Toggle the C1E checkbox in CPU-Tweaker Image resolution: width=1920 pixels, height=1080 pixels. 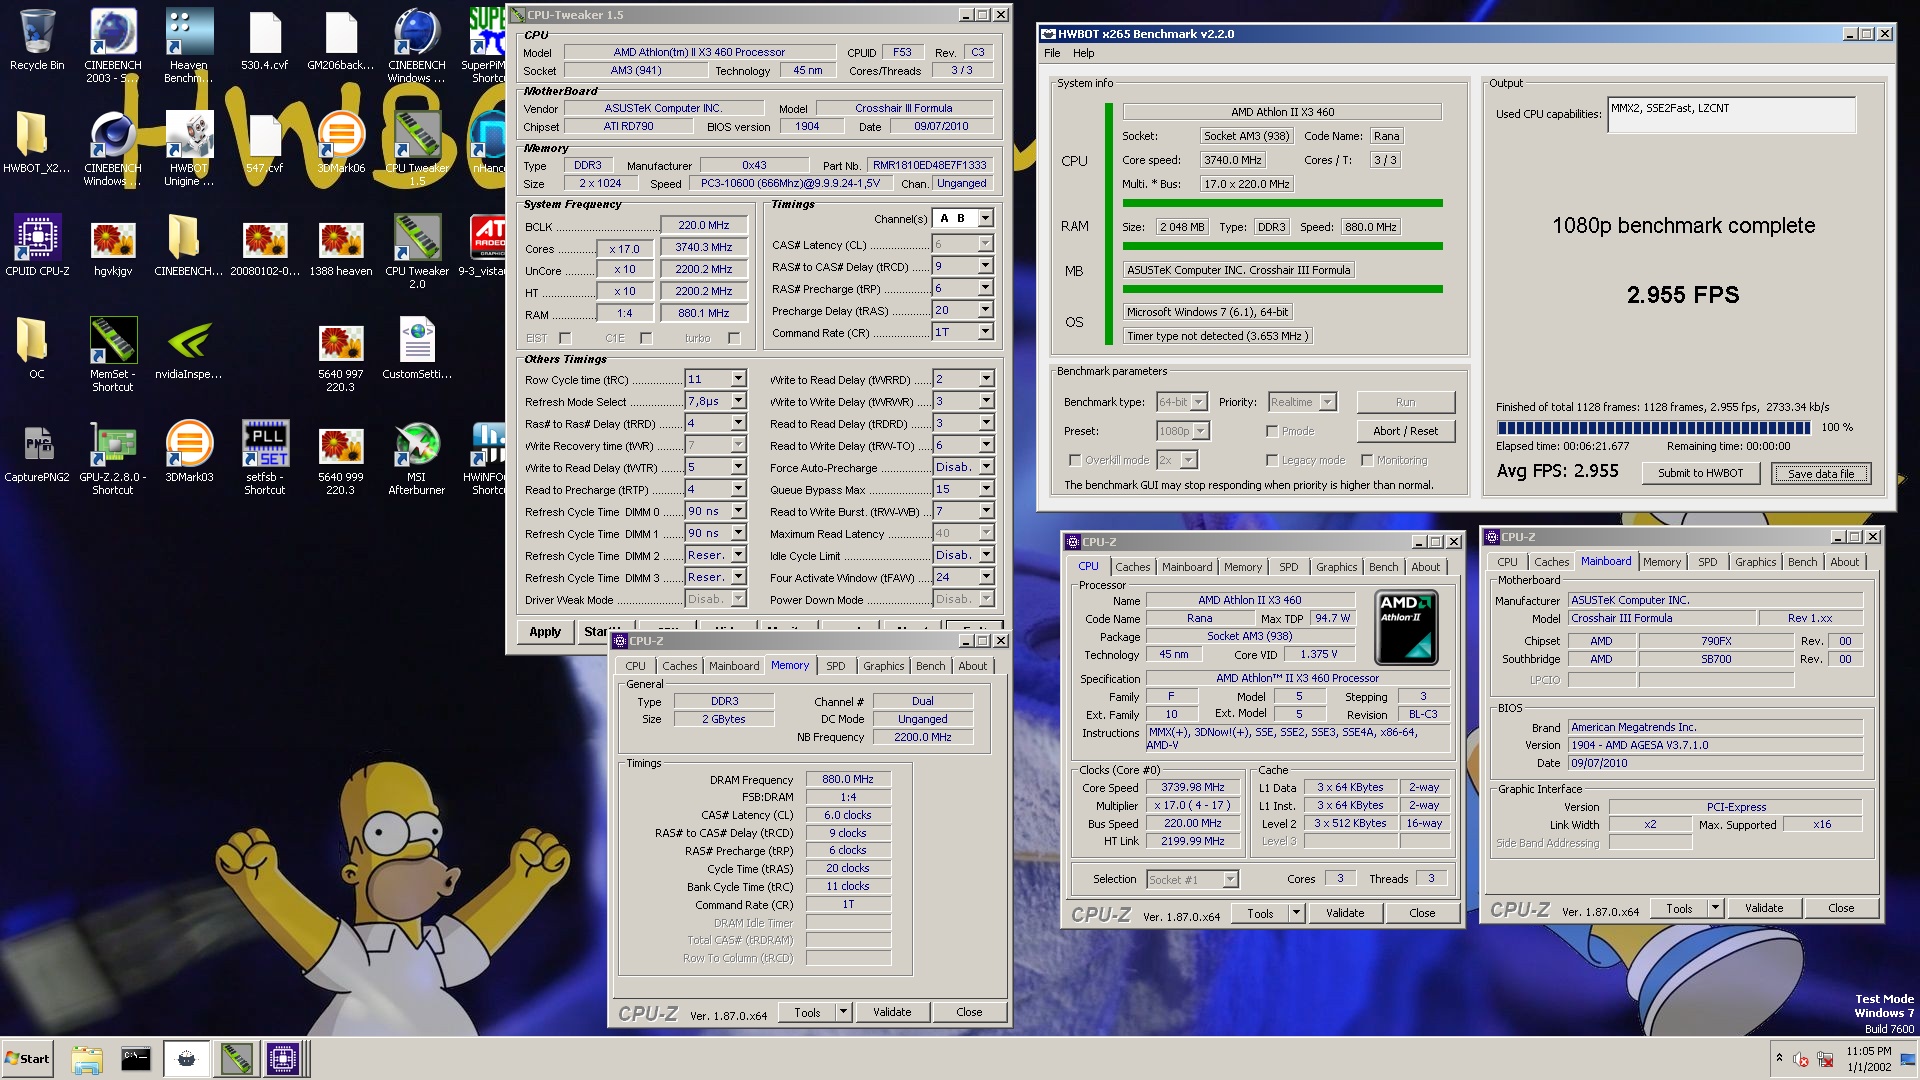646,338
